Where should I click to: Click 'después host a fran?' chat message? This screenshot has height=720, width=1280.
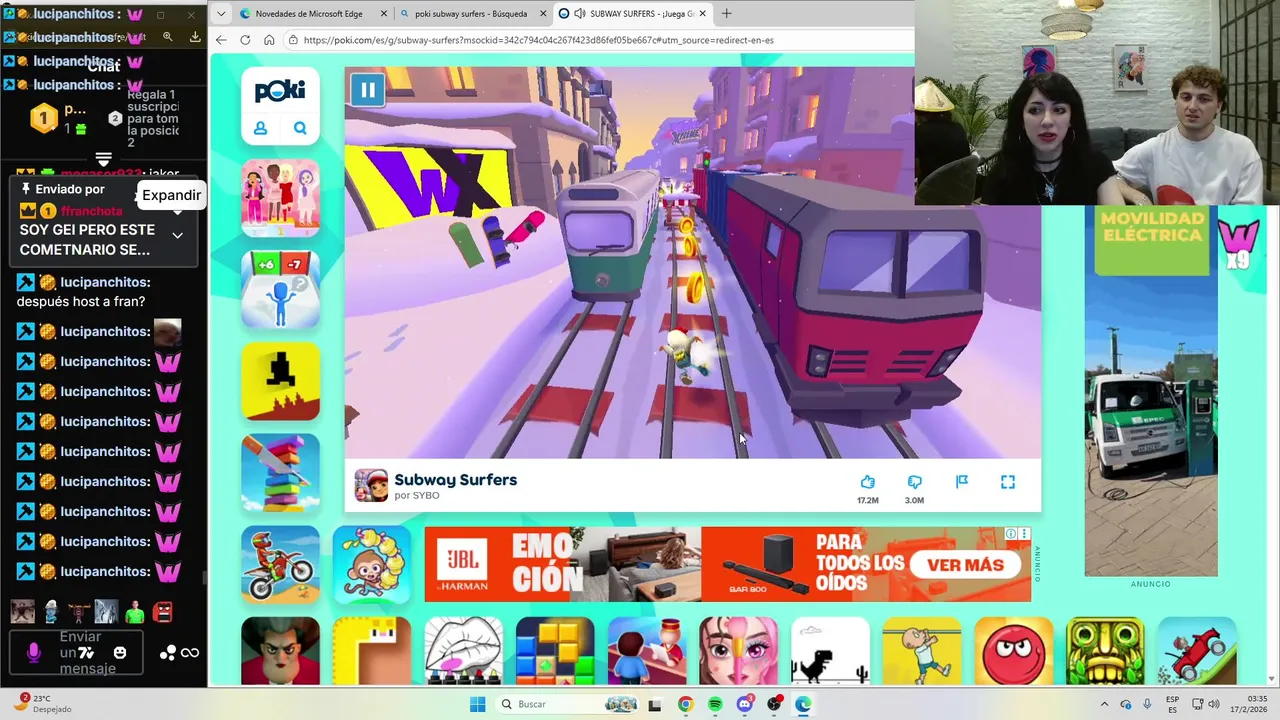click(x=81, y=301)
